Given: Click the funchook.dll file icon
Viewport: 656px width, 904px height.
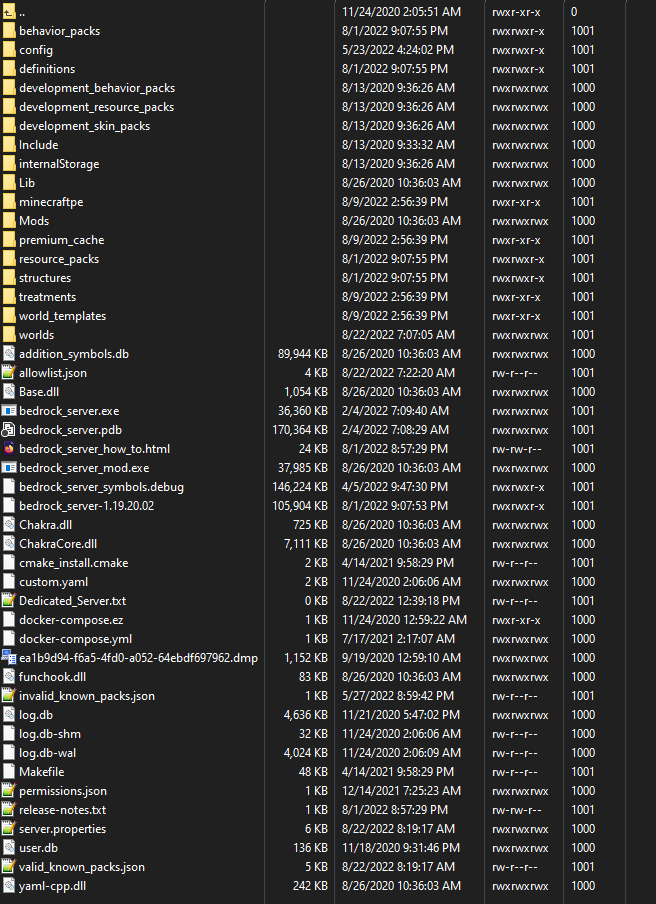Looking at the screenshot, I should 9,676.
